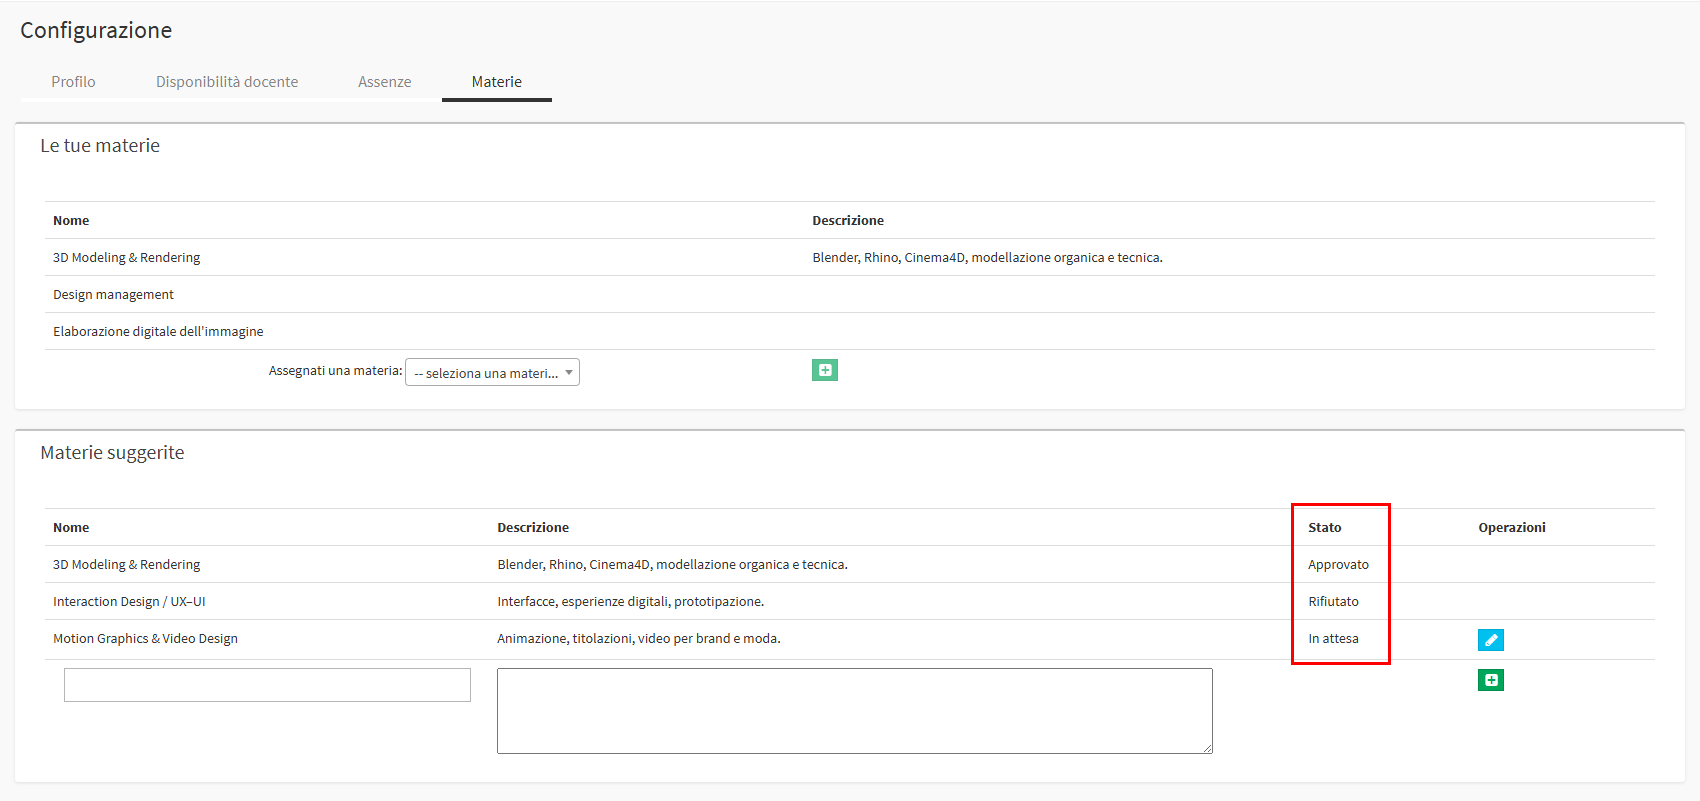Click the 'Rifiutato' status text

(x=1333, y=602)
